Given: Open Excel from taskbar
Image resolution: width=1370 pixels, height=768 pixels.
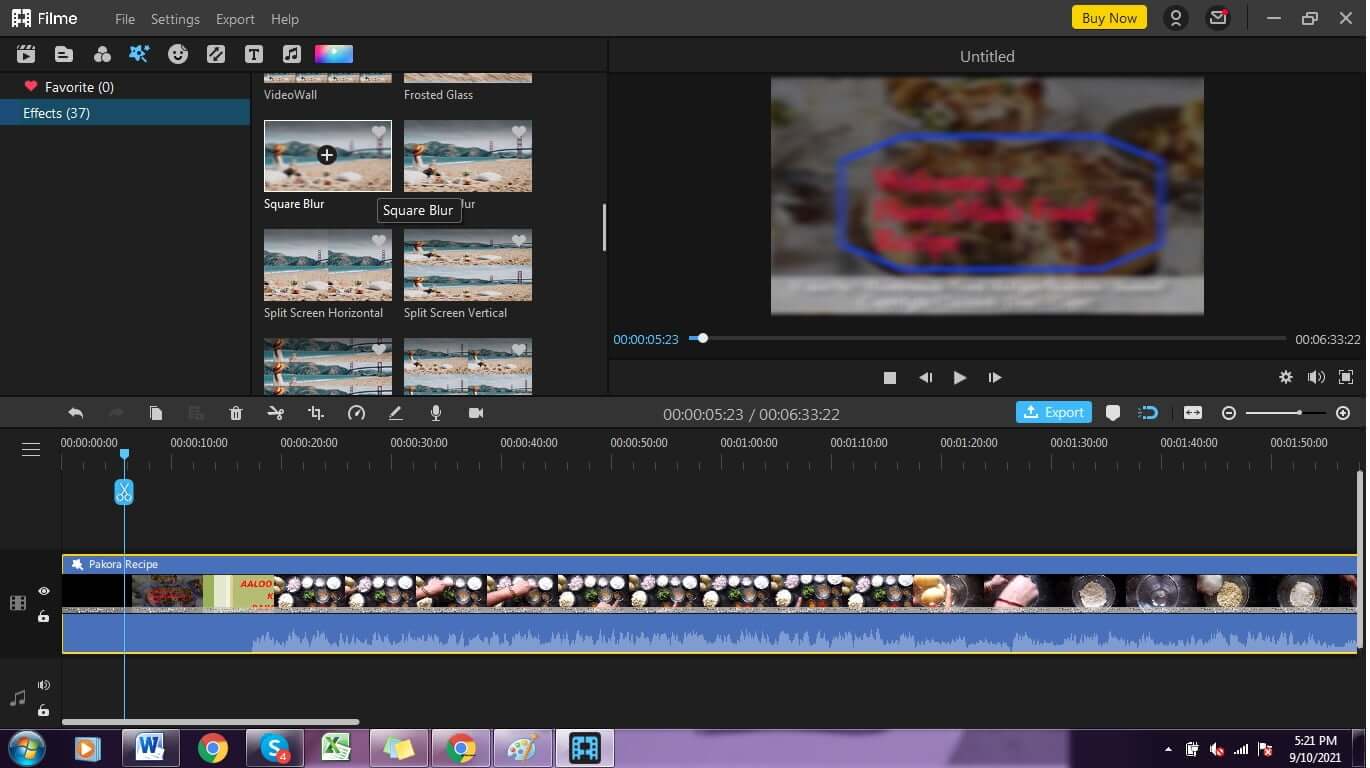Looking at the screenshot, I should 337,748.
